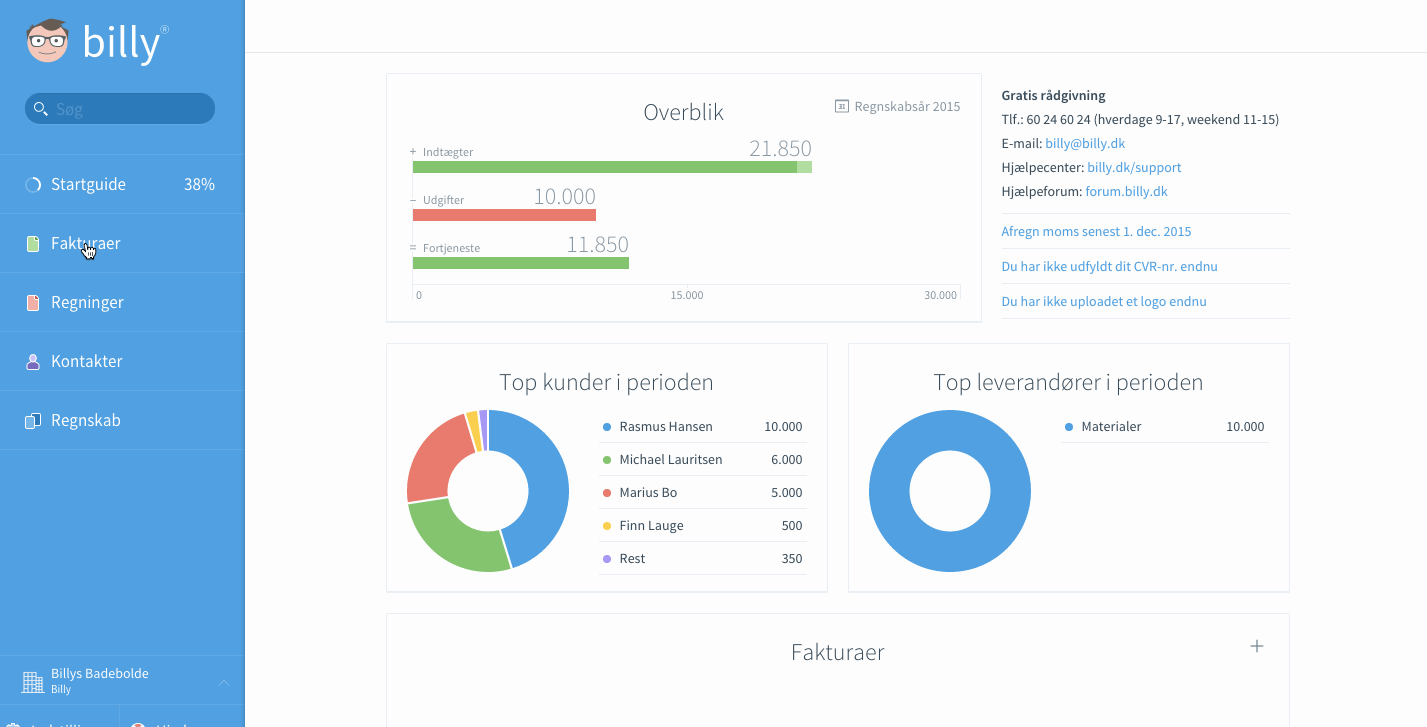
Task: Open the Regnskabsår 2015 period picker
Action: tap(897, 106)
